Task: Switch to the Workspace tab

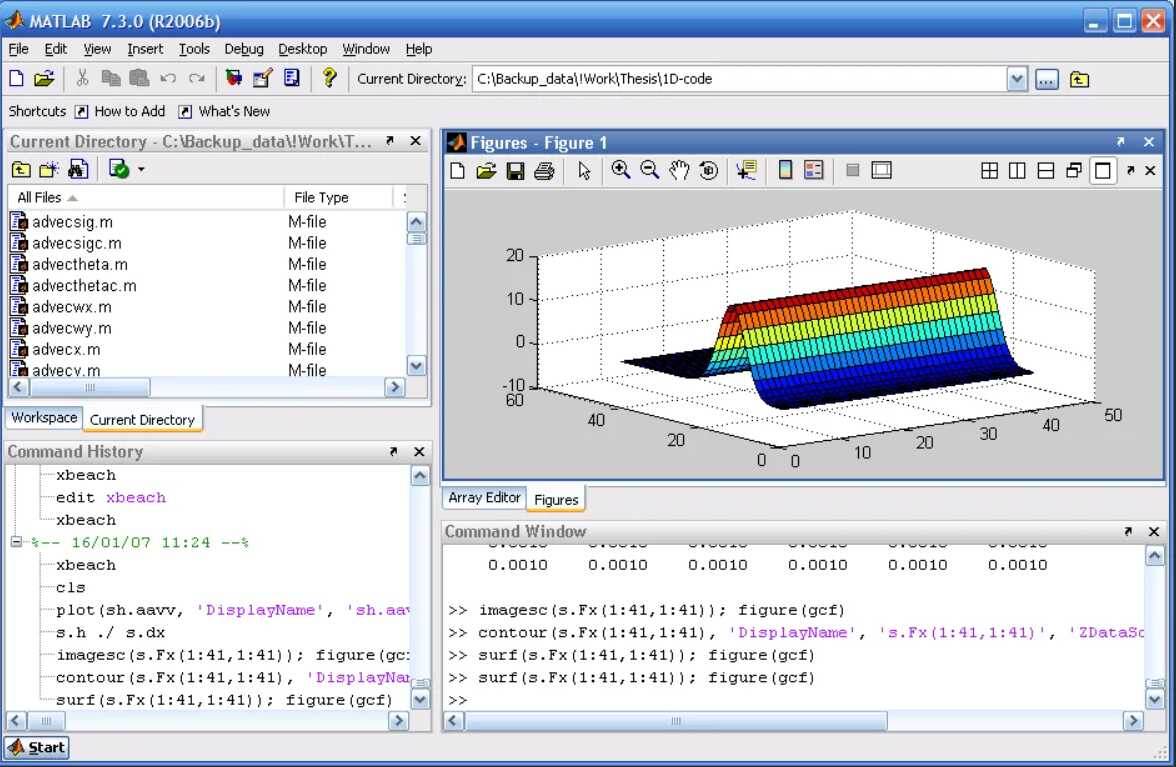Action: (x=44, y=418)
